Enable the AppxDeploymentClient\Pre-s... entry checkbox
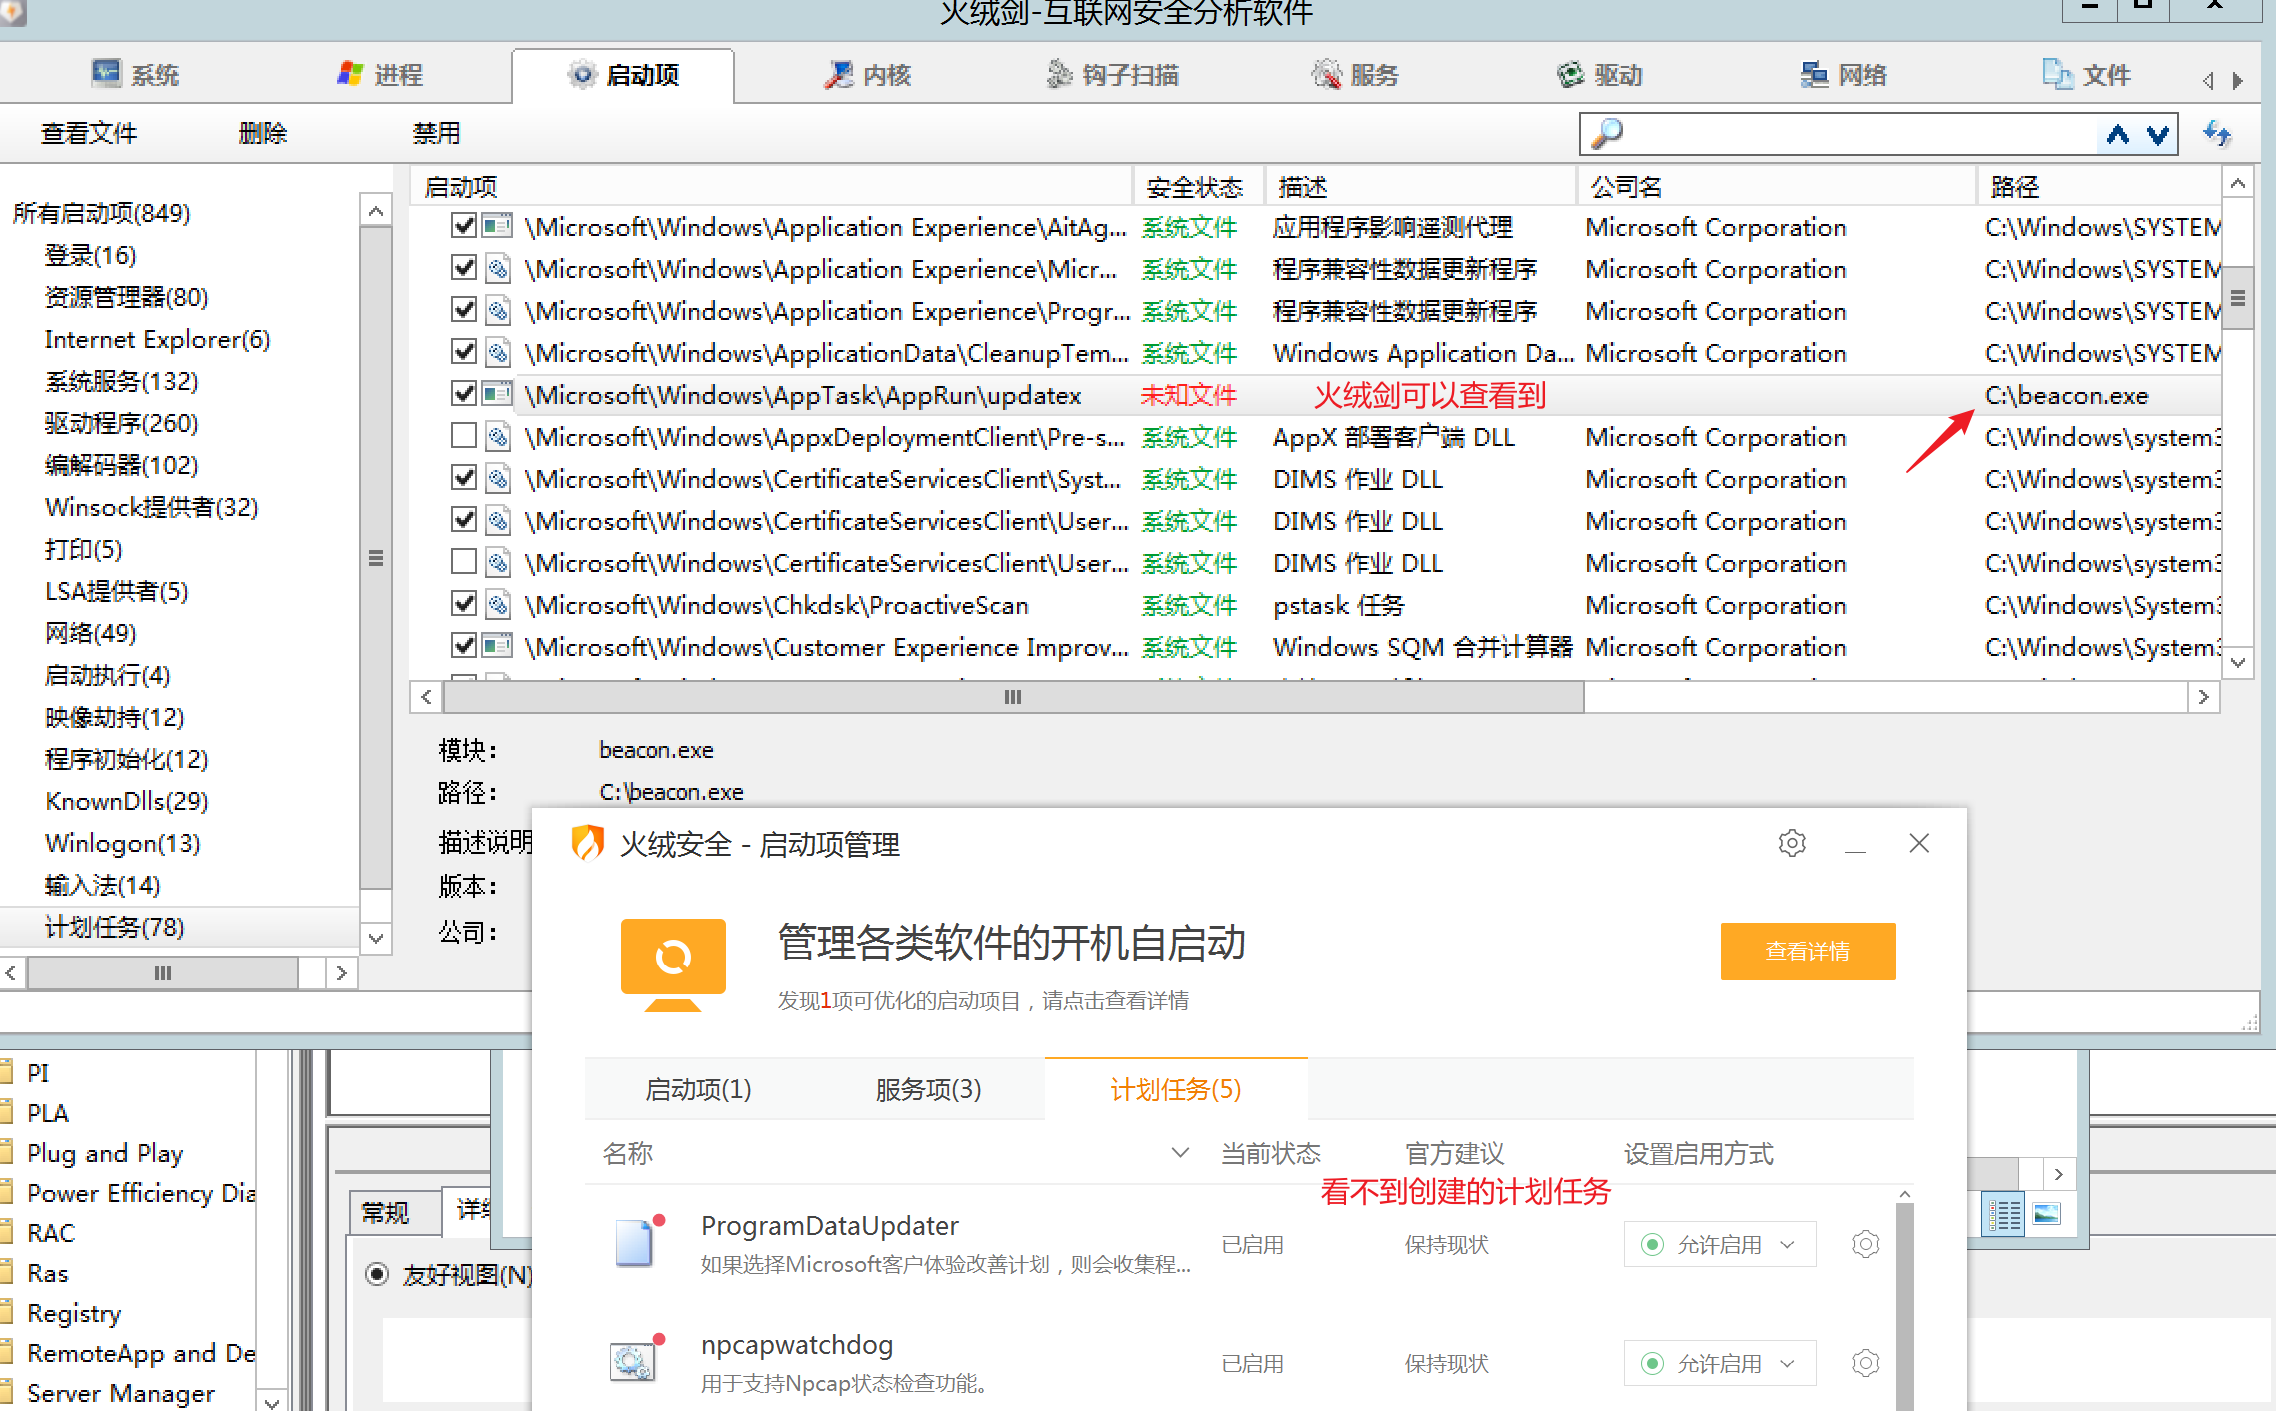 tap(463, 436)
